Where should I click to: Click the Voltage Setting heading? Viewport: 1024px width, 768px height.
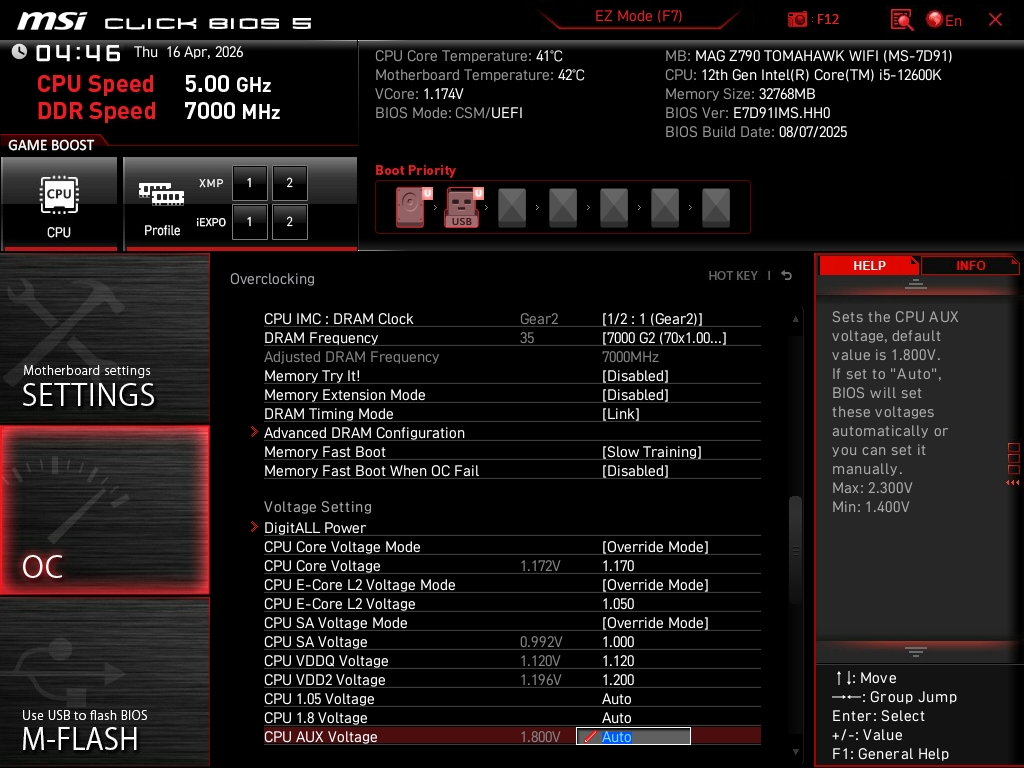coord(317,507)
